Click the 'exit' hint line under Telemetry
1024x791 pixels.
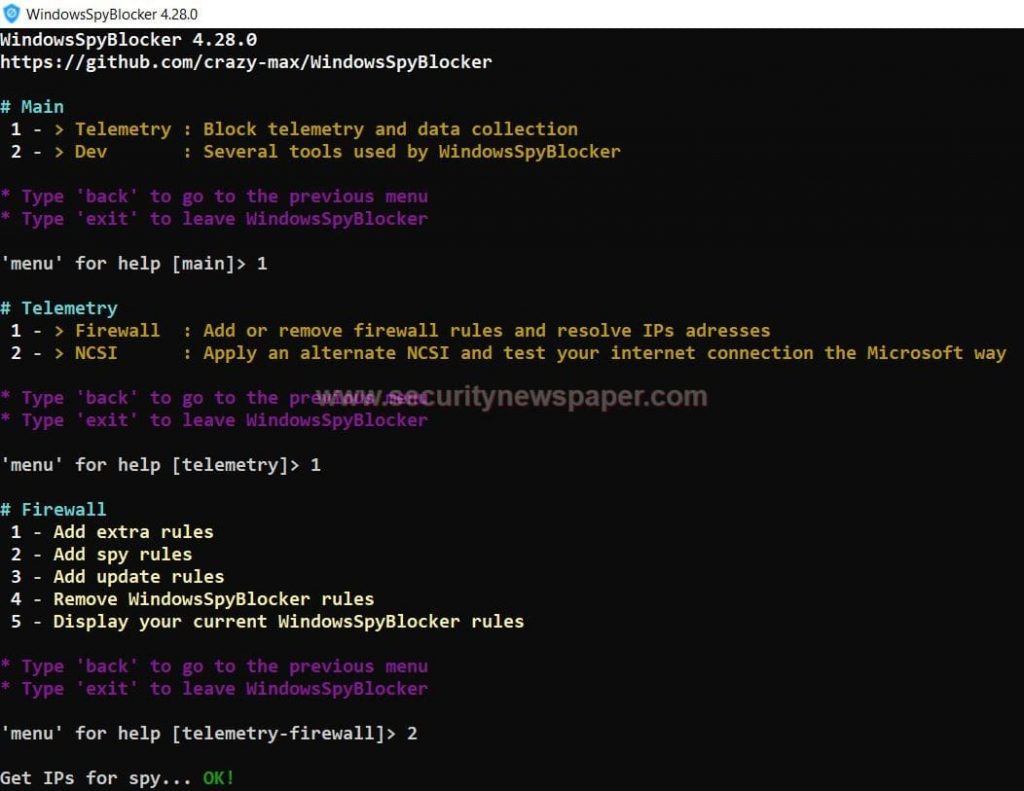[214, 420]
